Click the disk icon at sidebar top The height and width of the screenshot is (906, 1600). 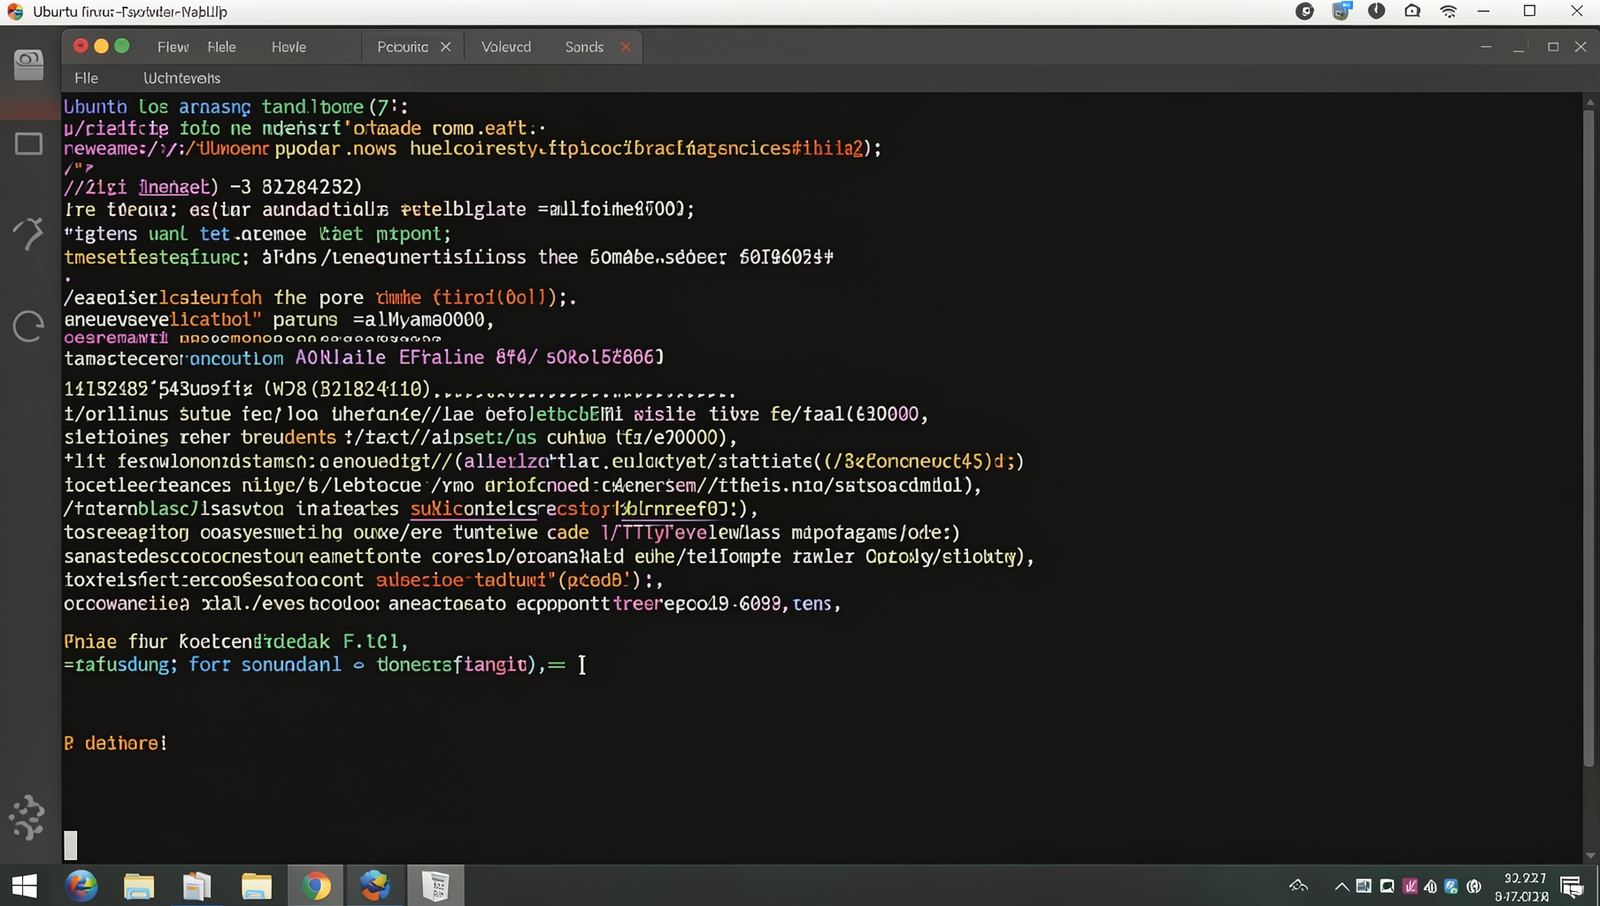tap(28, 65)
